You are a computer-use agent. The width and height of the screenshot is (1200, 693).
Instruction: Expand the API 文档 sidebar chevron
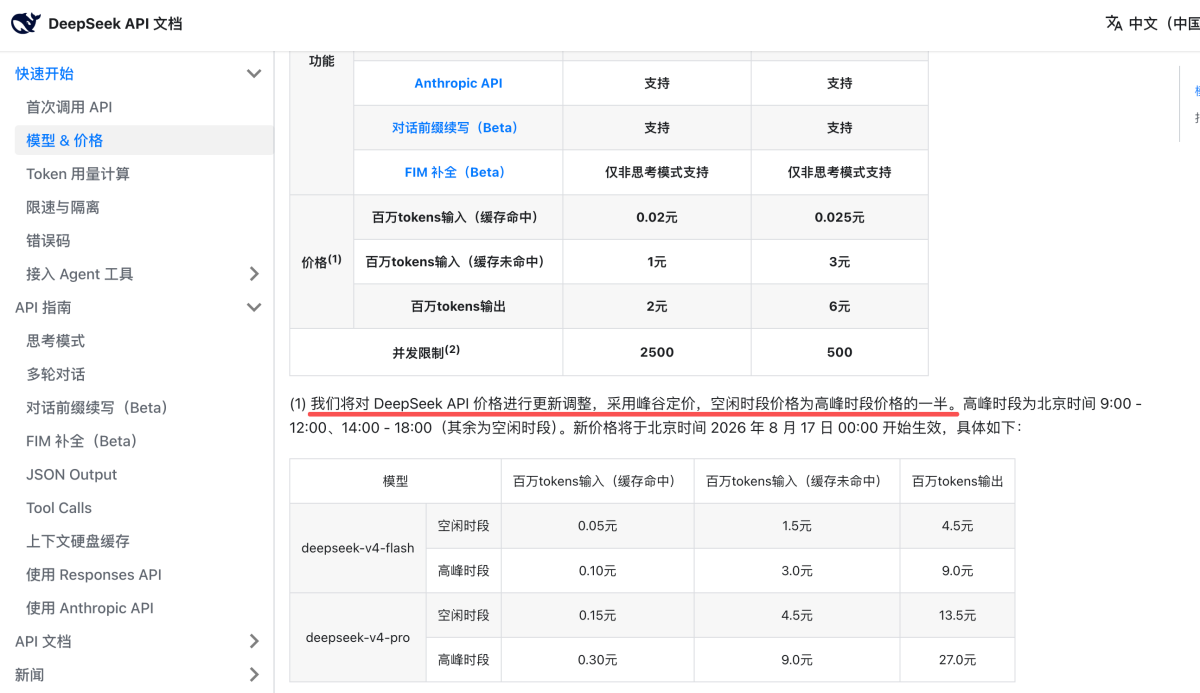pos(254,641)
